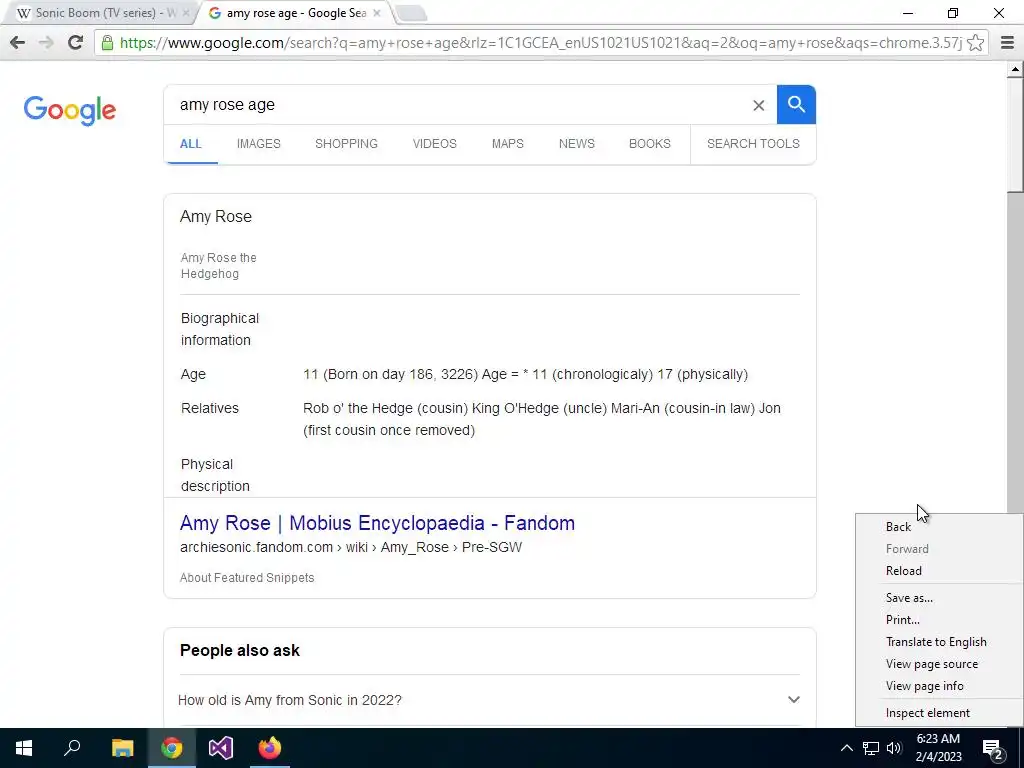This screenshot has height=768, width=1024.
Task: Click About Featured Snippets link
Action: click(247, 578)
